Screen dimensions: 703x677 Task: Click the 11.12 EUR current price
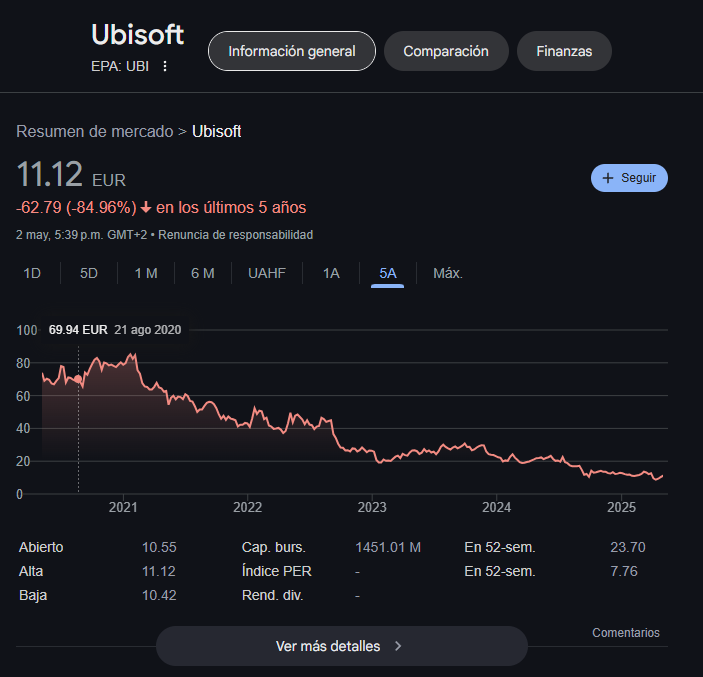71,174
